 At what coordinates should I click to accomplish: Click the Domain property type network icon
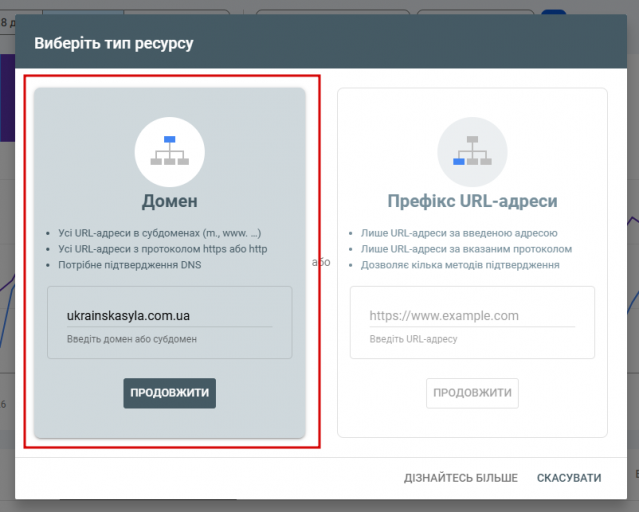point(170,152)
